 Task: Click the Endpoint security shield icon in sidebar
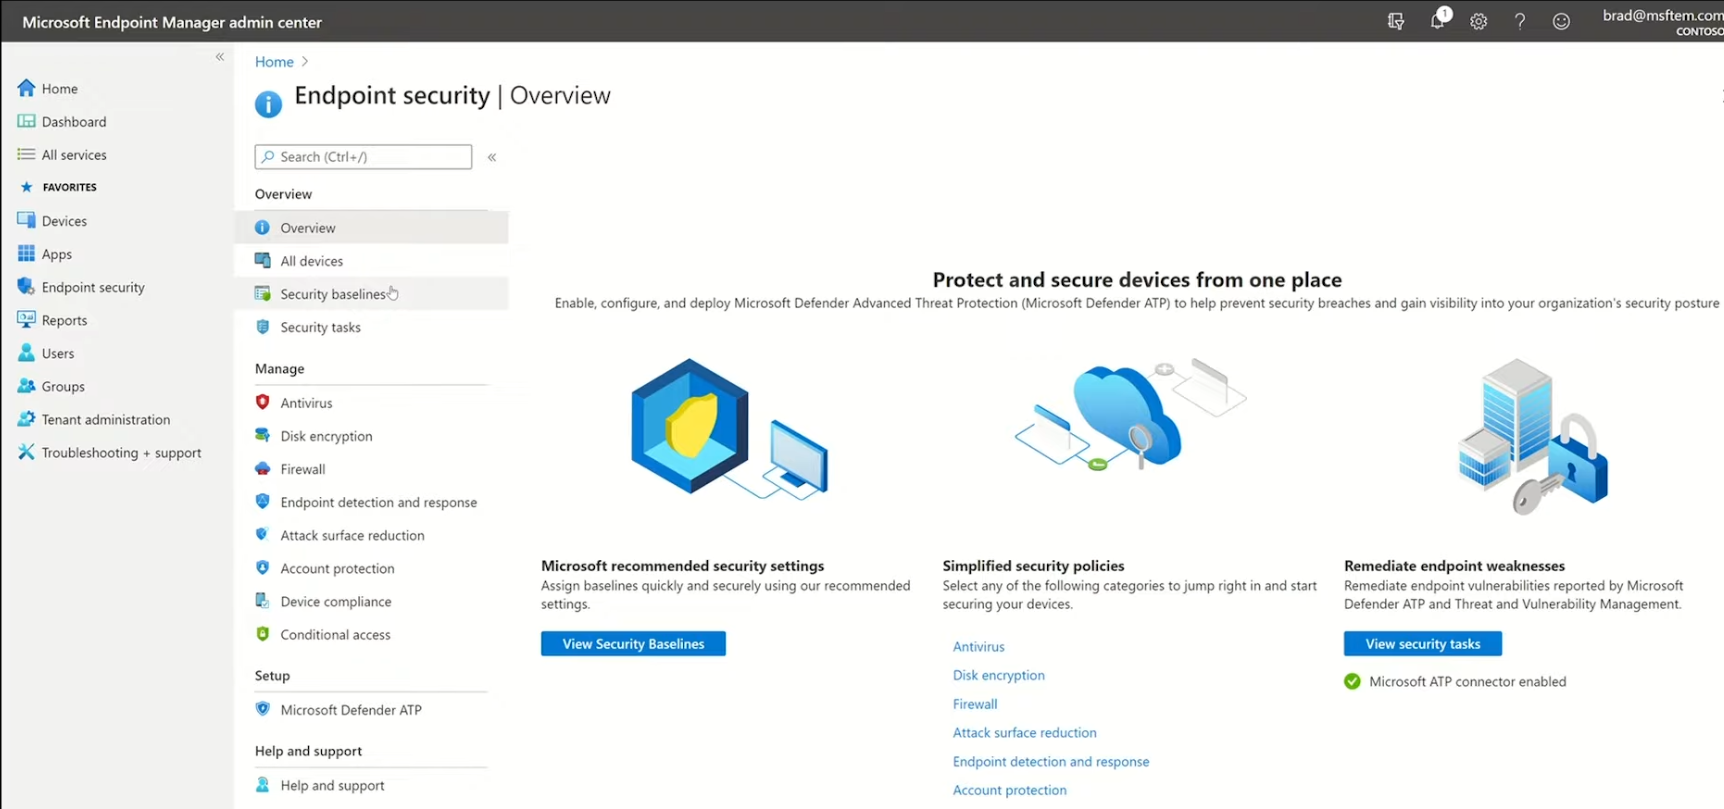click(26, 287)
